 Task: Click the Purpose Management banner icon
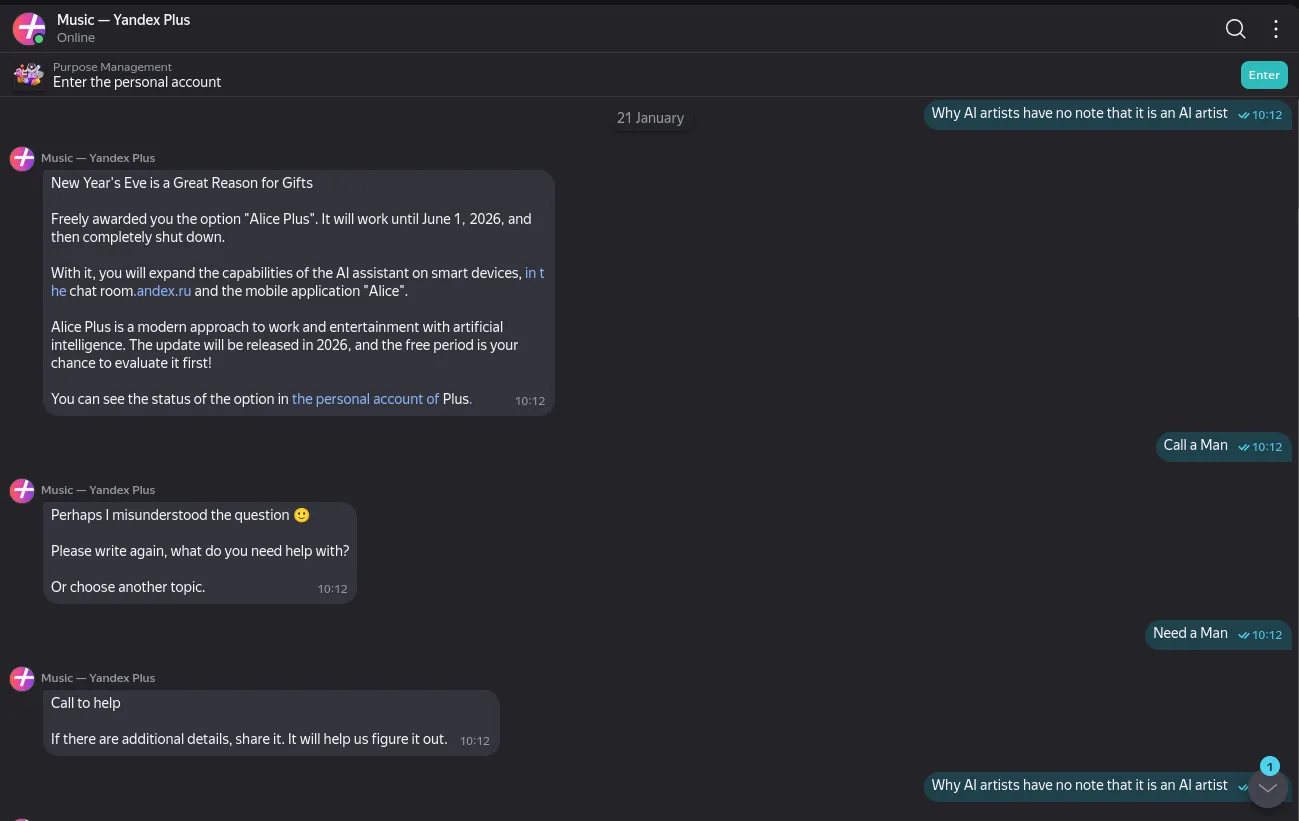(29, 75)
